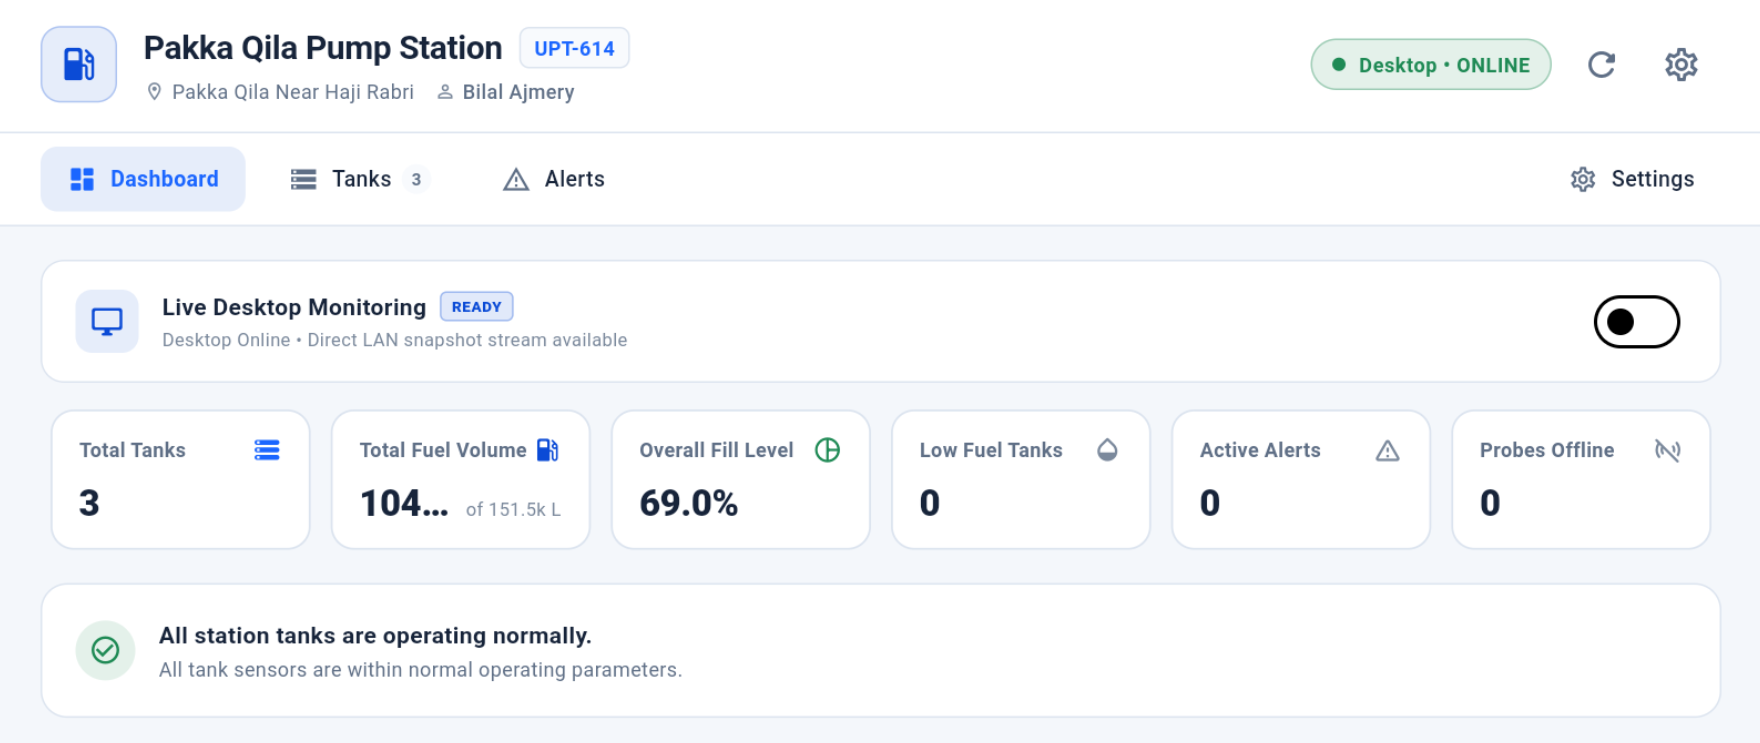Click the fuel pump station logo icon
Viewport: 1760px width, 743px height.
click(79, 65)
